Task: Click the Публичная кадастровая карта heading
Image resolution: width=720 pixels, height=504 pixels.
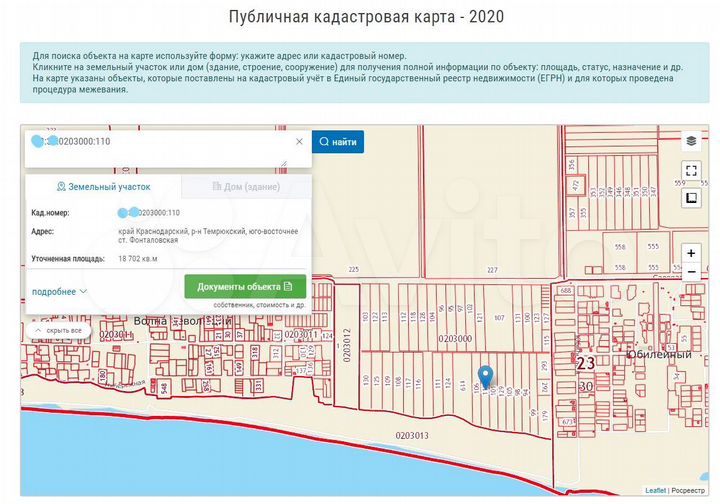Action: [x=366, y=17]
